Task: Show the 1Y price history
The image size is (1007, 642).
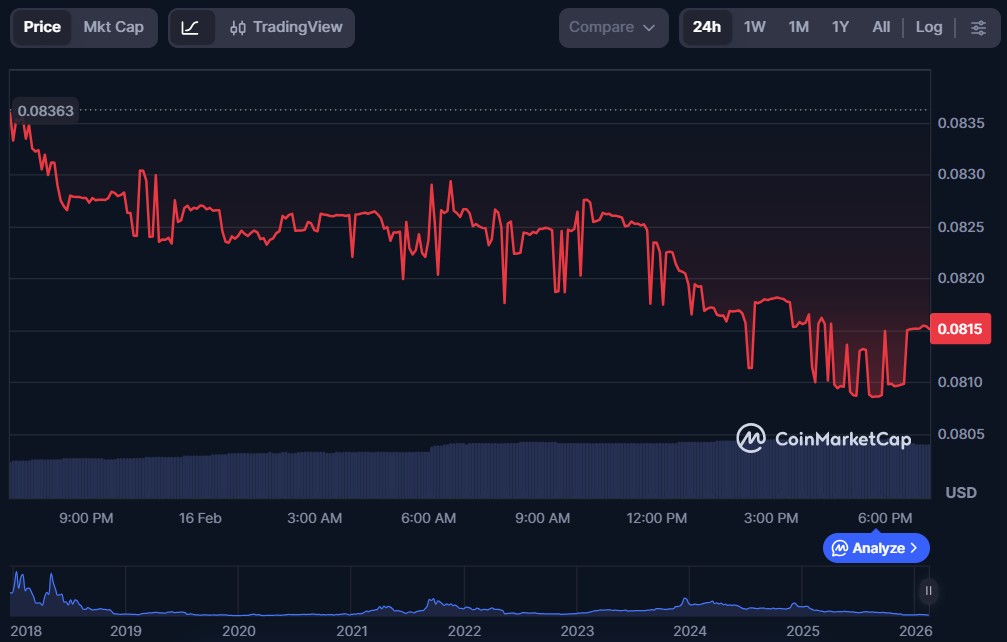Action: (x=840, y=27)
